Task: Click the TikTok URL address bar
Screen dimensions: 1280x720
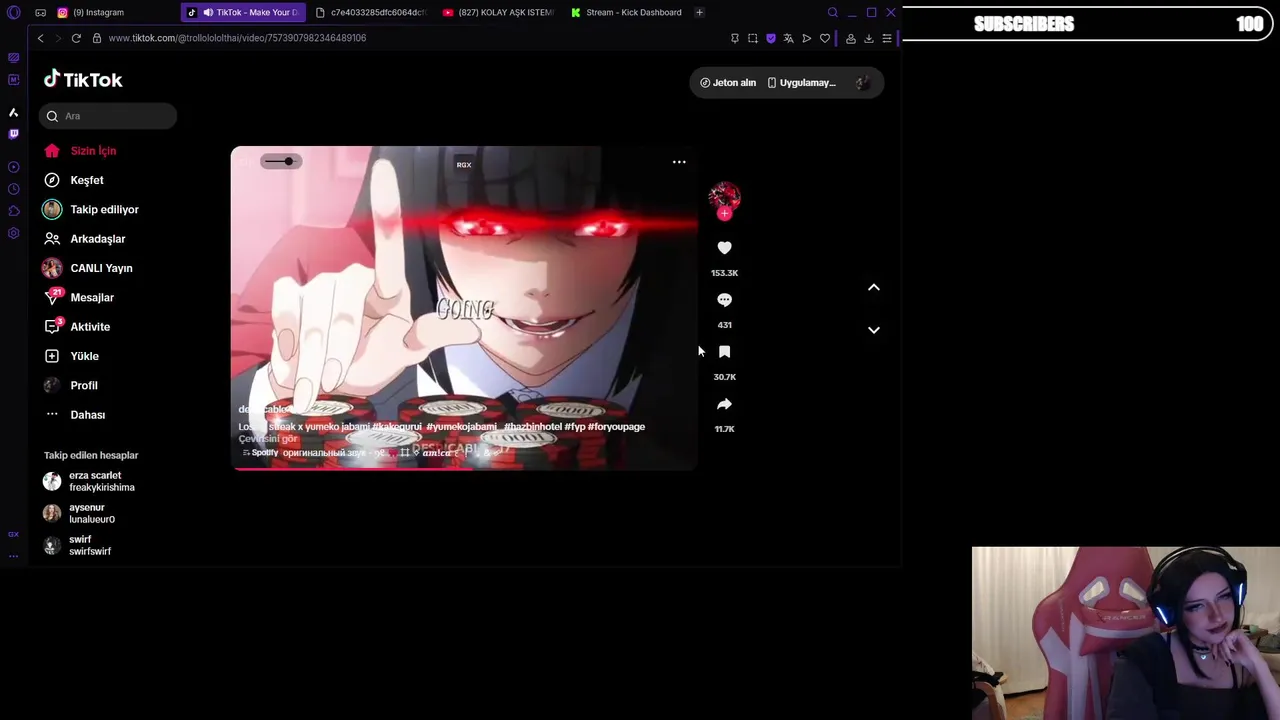Action: coord(237,38)
